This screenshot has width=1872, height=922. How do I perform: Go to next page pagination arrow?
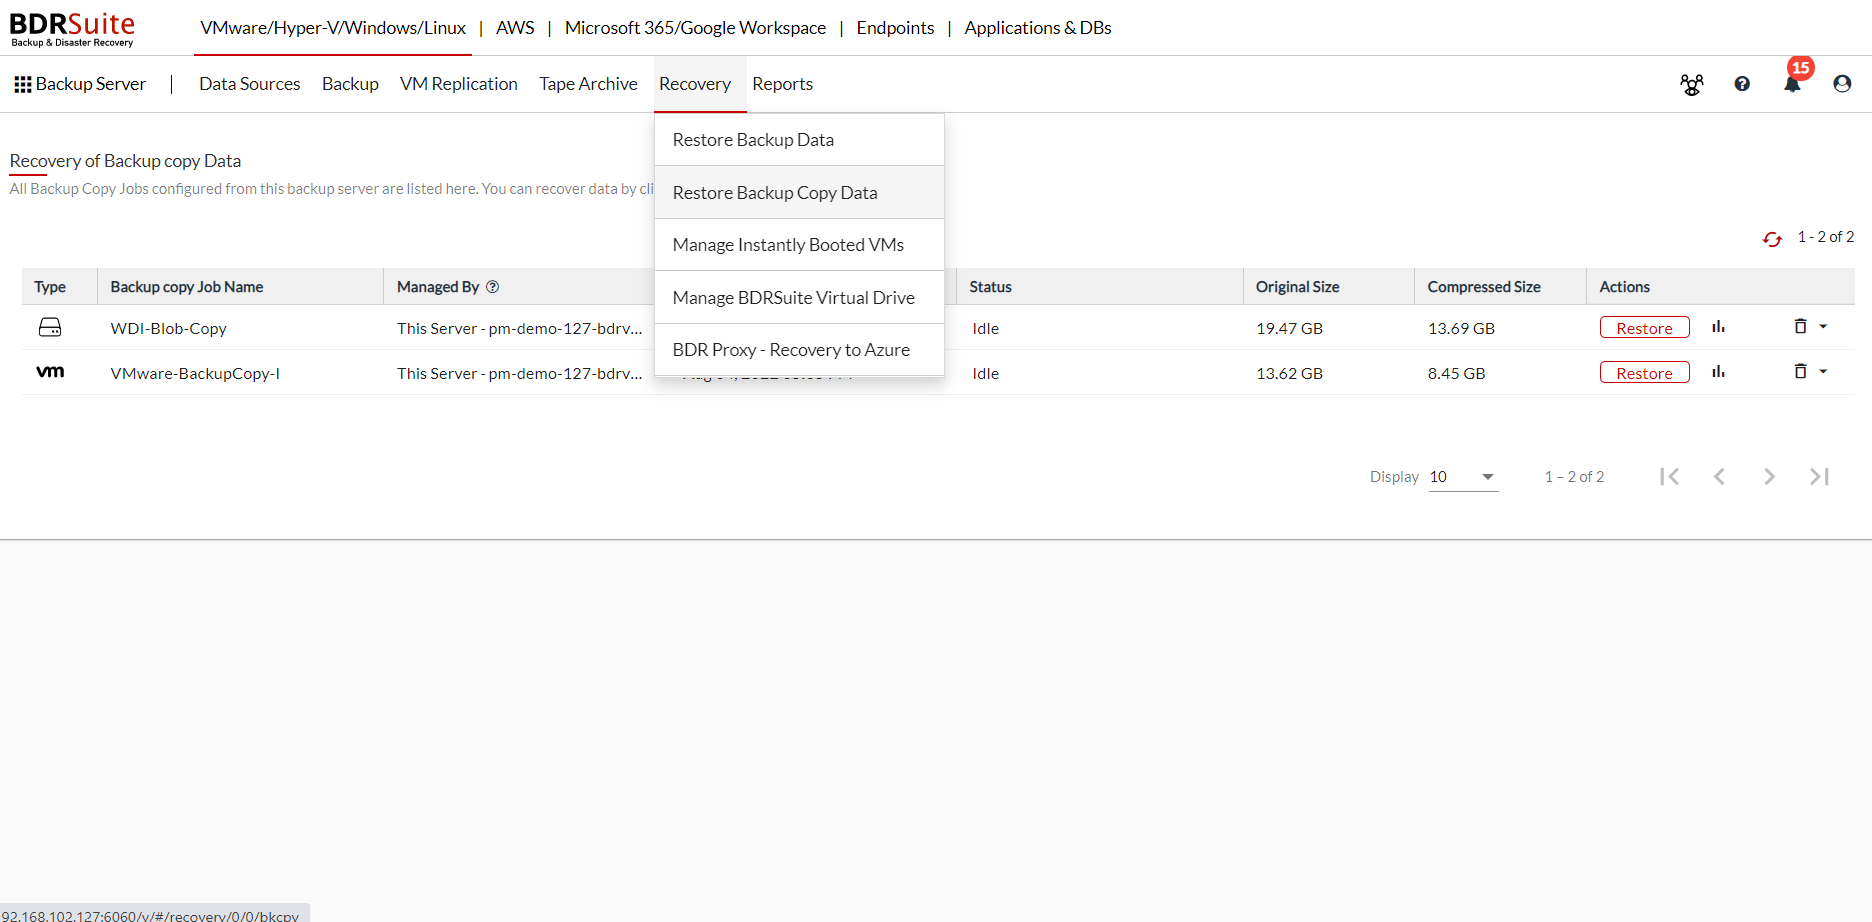(1769, 477)
